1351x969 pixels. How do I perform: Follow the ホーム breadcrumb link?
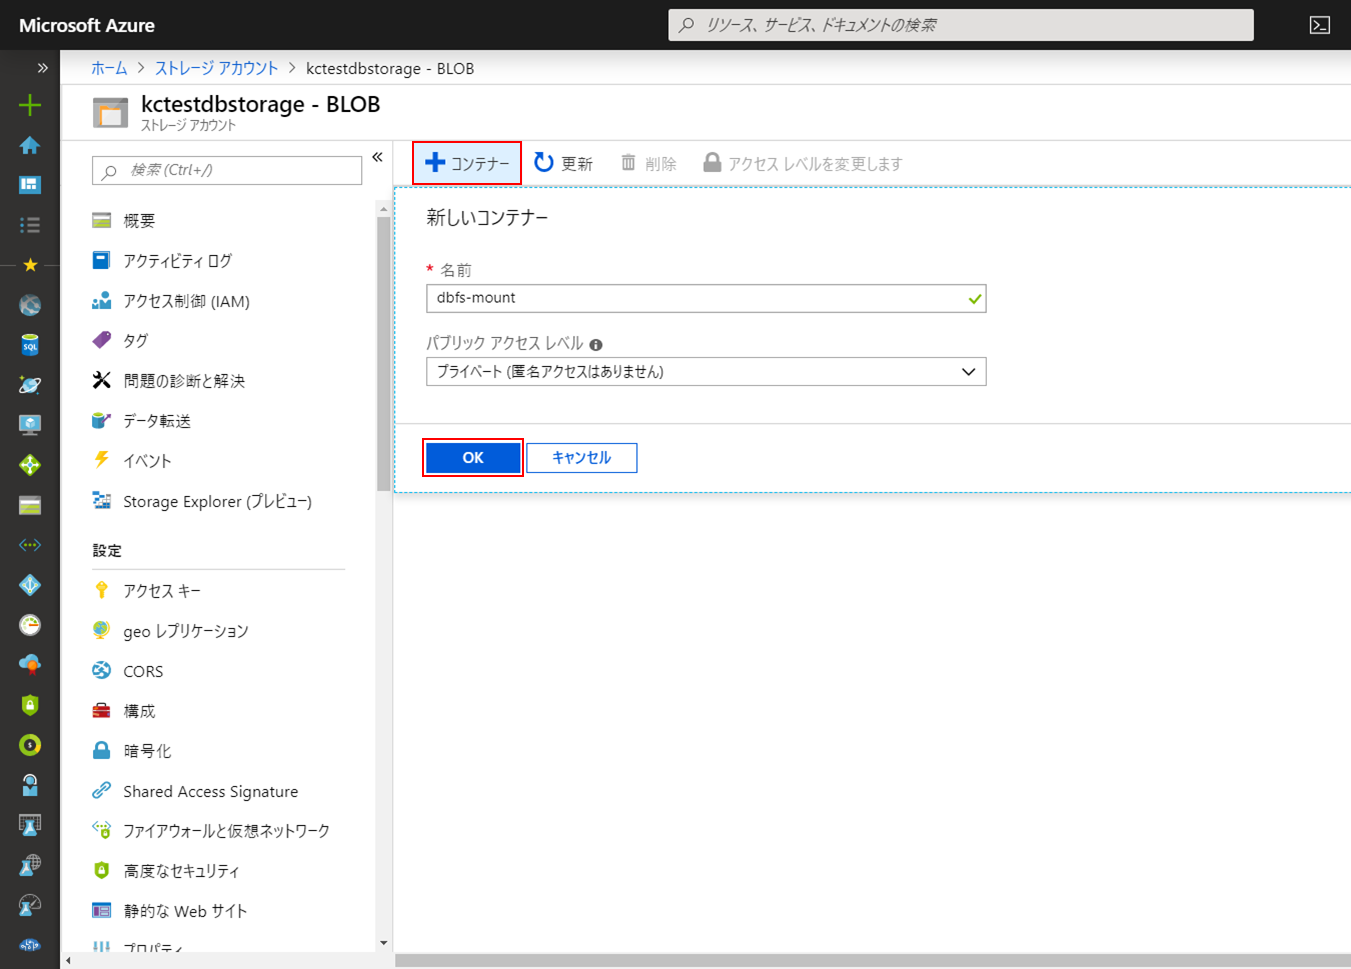point(109,68)
